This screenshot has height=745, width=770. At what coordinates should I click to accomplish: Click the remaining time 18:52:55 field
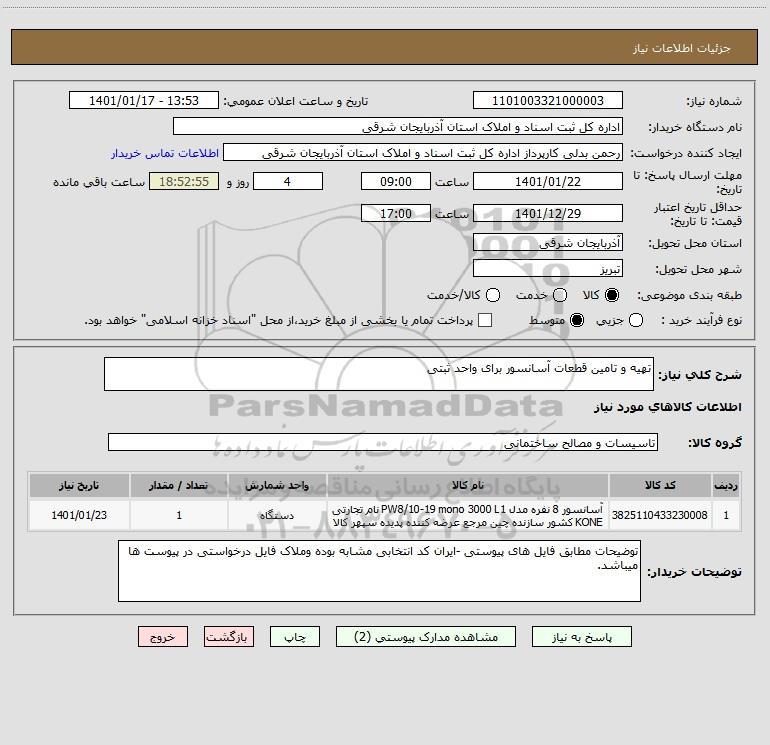[x=184, y=181]
